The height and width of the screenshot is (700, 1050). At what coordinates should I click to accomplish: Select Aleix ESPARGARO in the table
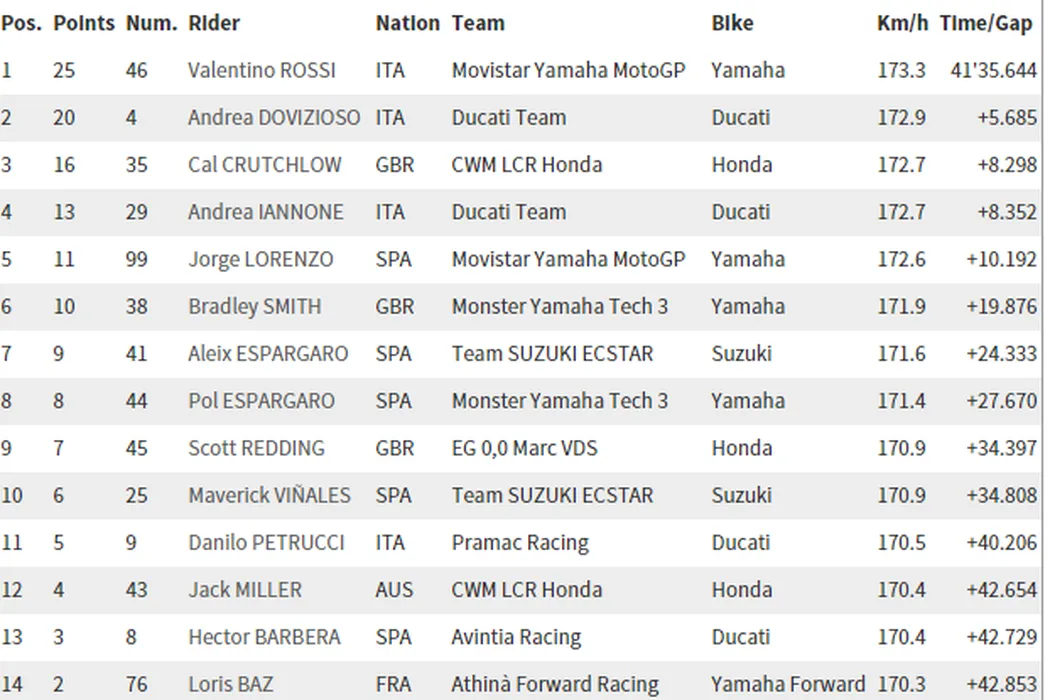click(x=268, y=353)
